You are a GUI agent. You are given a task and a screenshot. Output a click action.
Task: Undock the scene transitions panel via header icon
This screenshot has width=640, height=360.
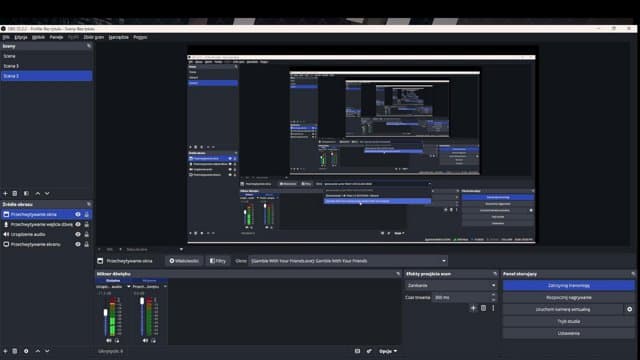495,274
